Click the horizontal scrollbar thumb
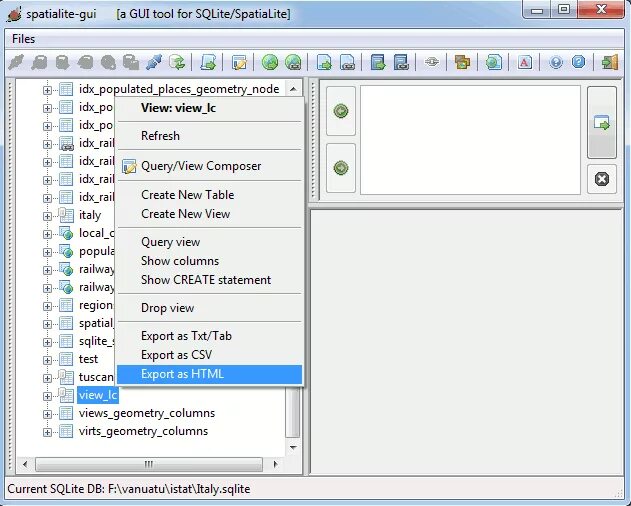 pos(149,464)
